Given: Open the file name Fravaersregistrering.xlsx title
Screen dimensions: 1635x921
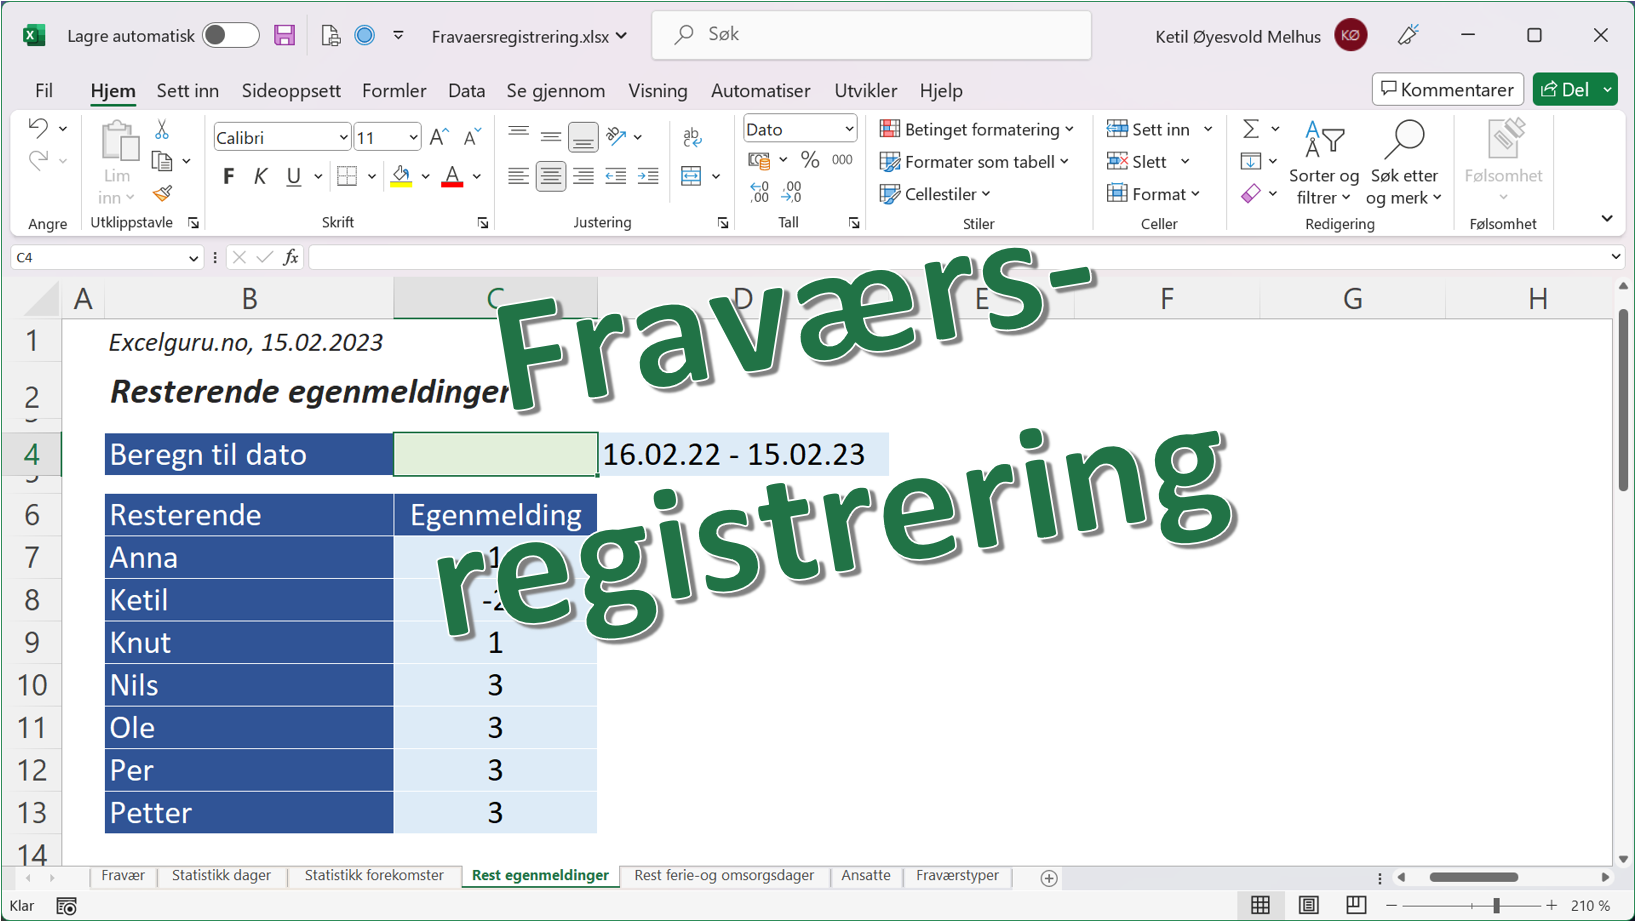Looking at the screenshot, I should 529,36.
